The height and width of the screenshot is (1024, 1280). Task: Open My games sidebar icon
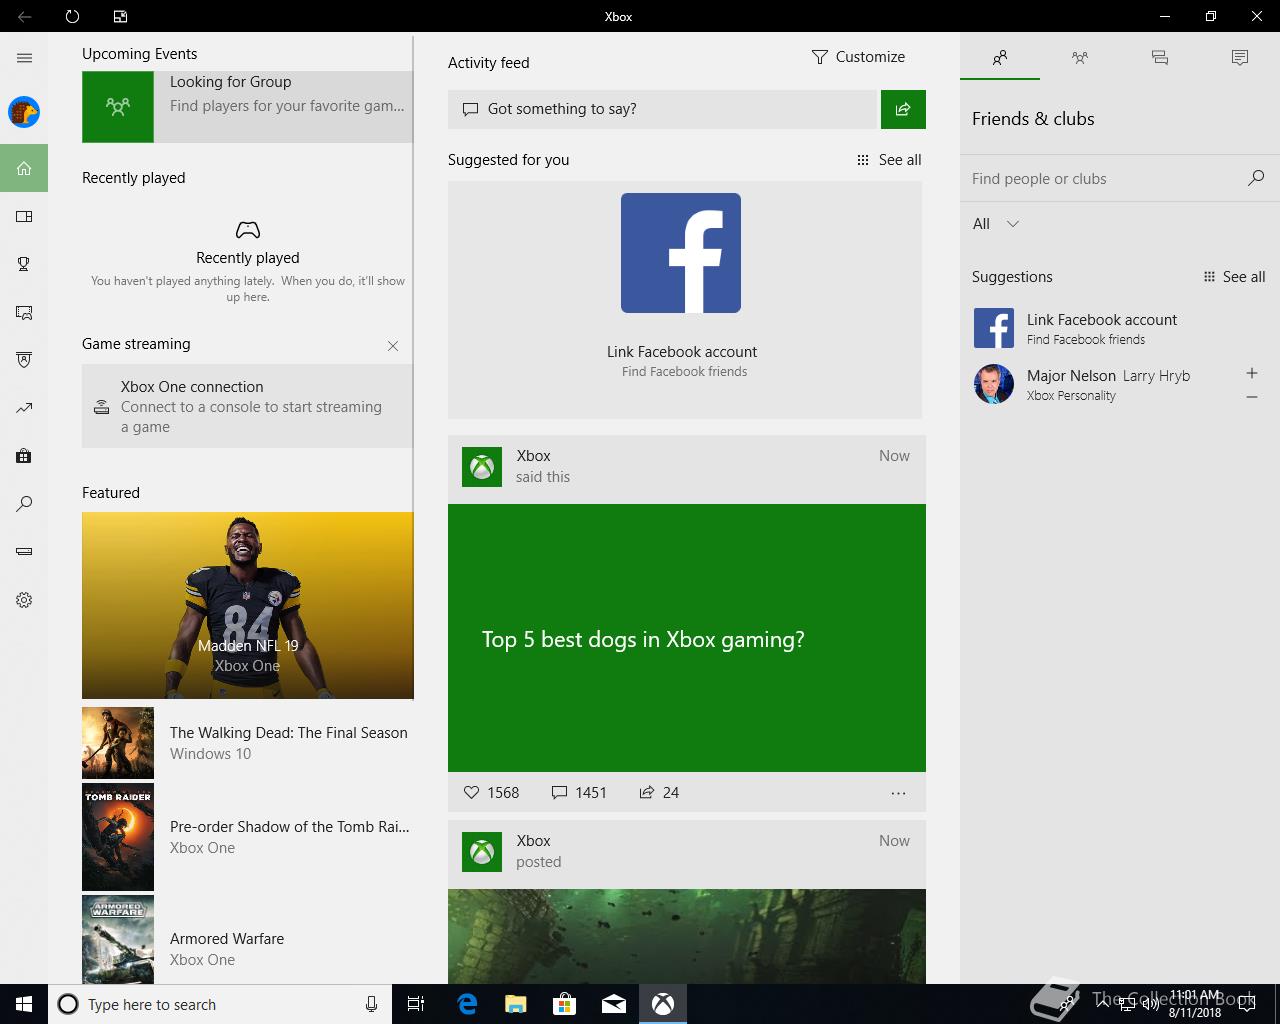pos(24,216)
